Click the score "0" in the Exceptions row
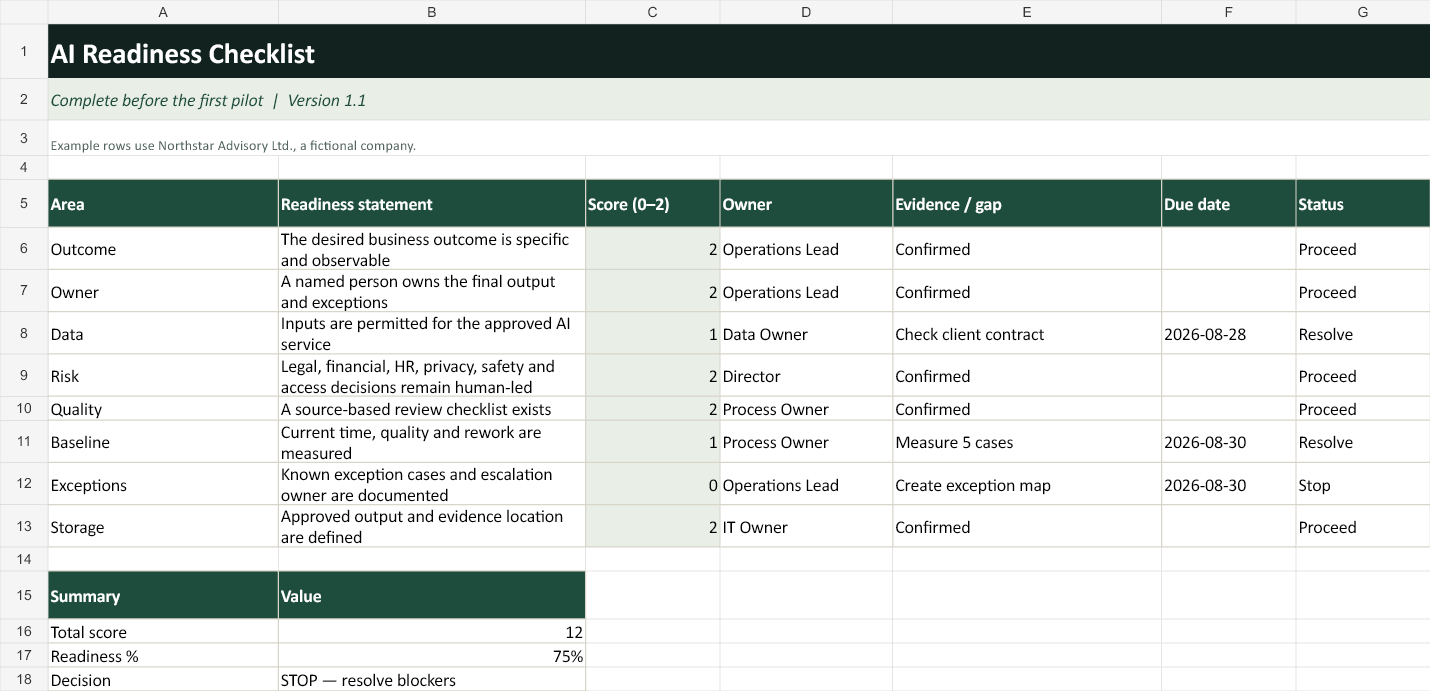 (x=652, y=485)
